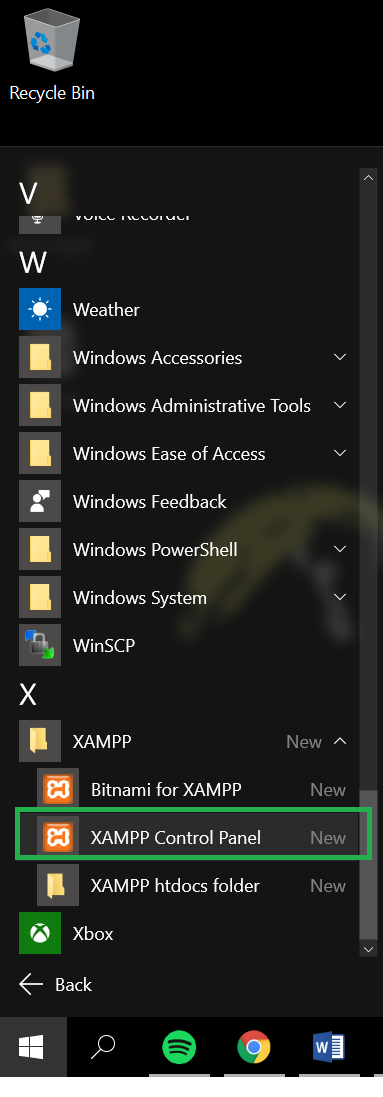Open Word from the taskbar
Viewport: 383px width, 1097px height.
[x=328, y=1047]
